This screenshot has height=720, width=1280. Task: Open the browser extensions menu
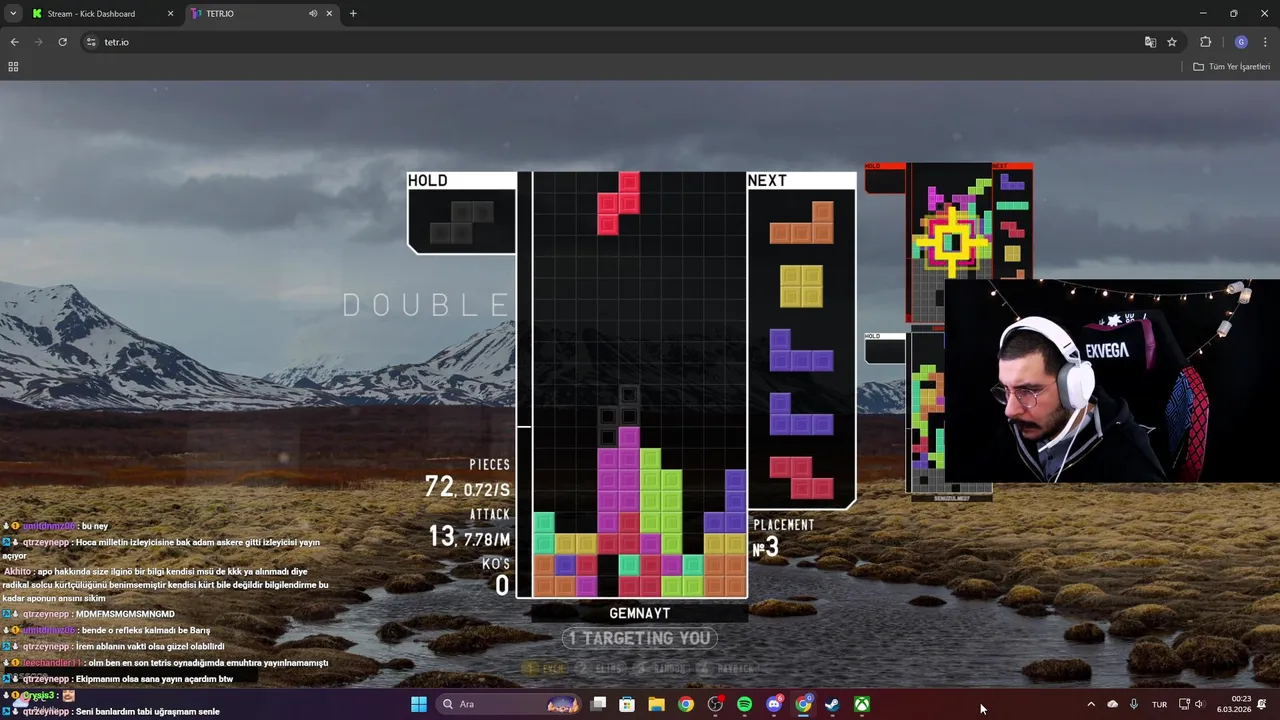pyautogui.click(x=1205, y=42)
